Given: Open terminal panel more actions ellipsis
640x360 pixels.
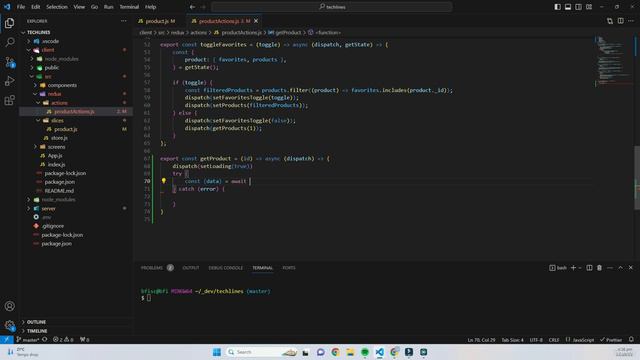Looking at the screenshot, I should 610,268.
